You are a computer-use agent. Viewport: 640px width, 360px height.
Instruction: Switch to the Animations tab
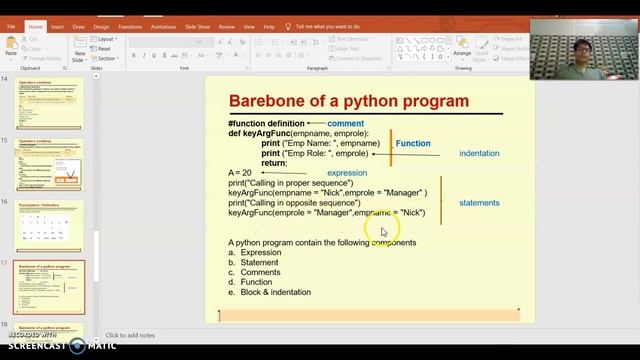(x=163, y=27)
